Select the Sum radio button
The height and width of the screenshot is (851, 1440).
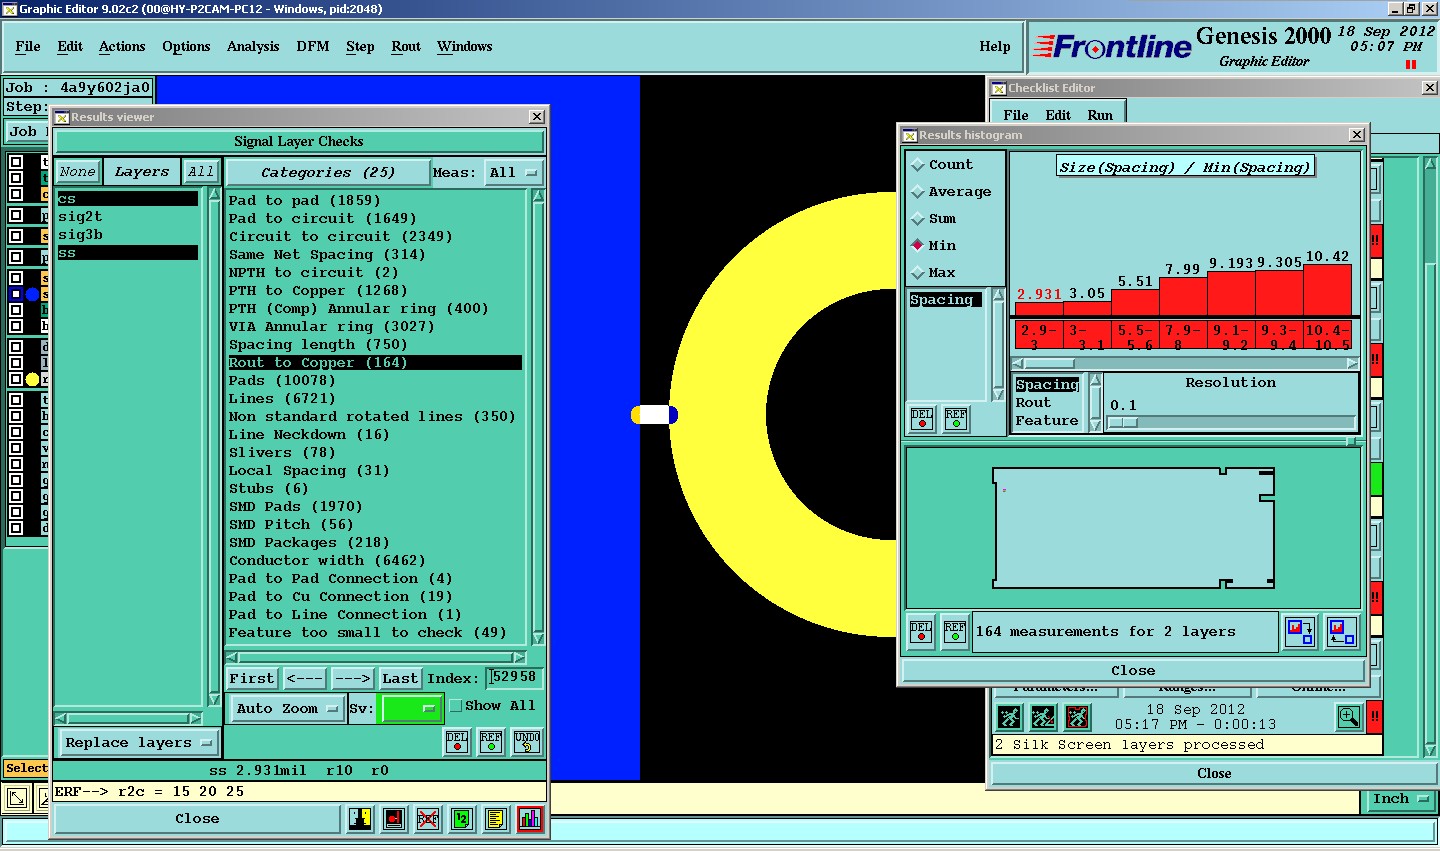[x=918, y=219]
